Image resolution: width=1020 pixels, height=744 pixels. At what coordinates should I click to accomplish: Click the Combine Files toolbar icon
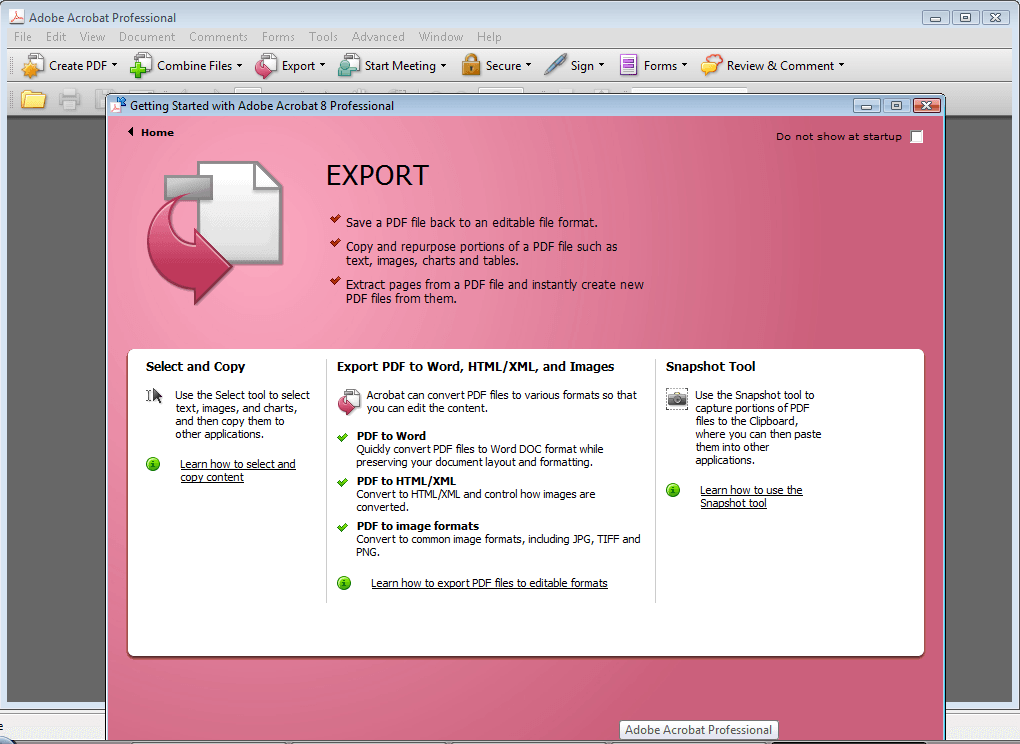pyautogui.click(x=141, y=66)
